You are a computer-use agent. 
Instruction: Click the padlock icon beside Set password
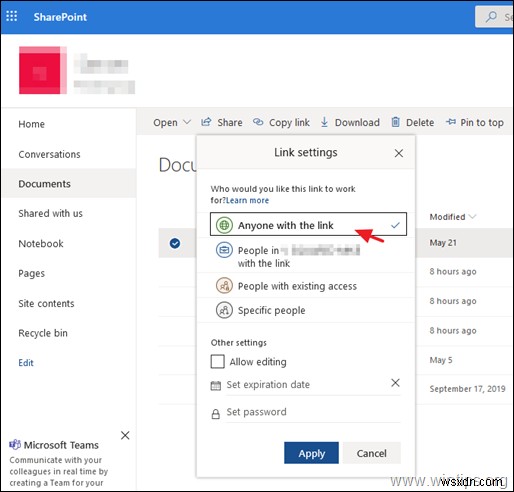[x=216, y=414]
